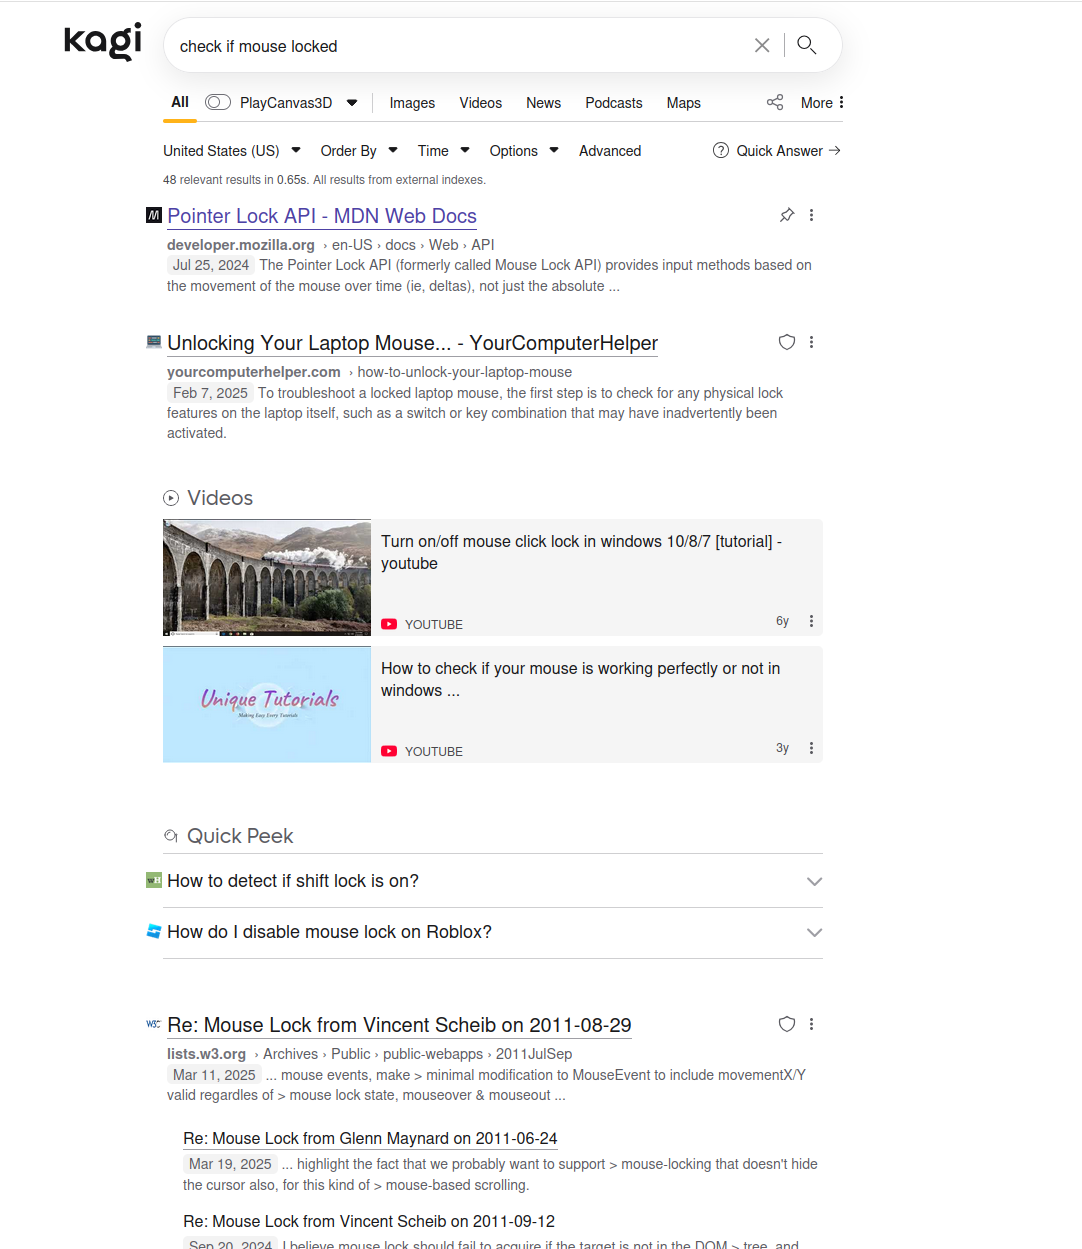Click shield icon on lists.w3.org result

(x=787, y=1024)
